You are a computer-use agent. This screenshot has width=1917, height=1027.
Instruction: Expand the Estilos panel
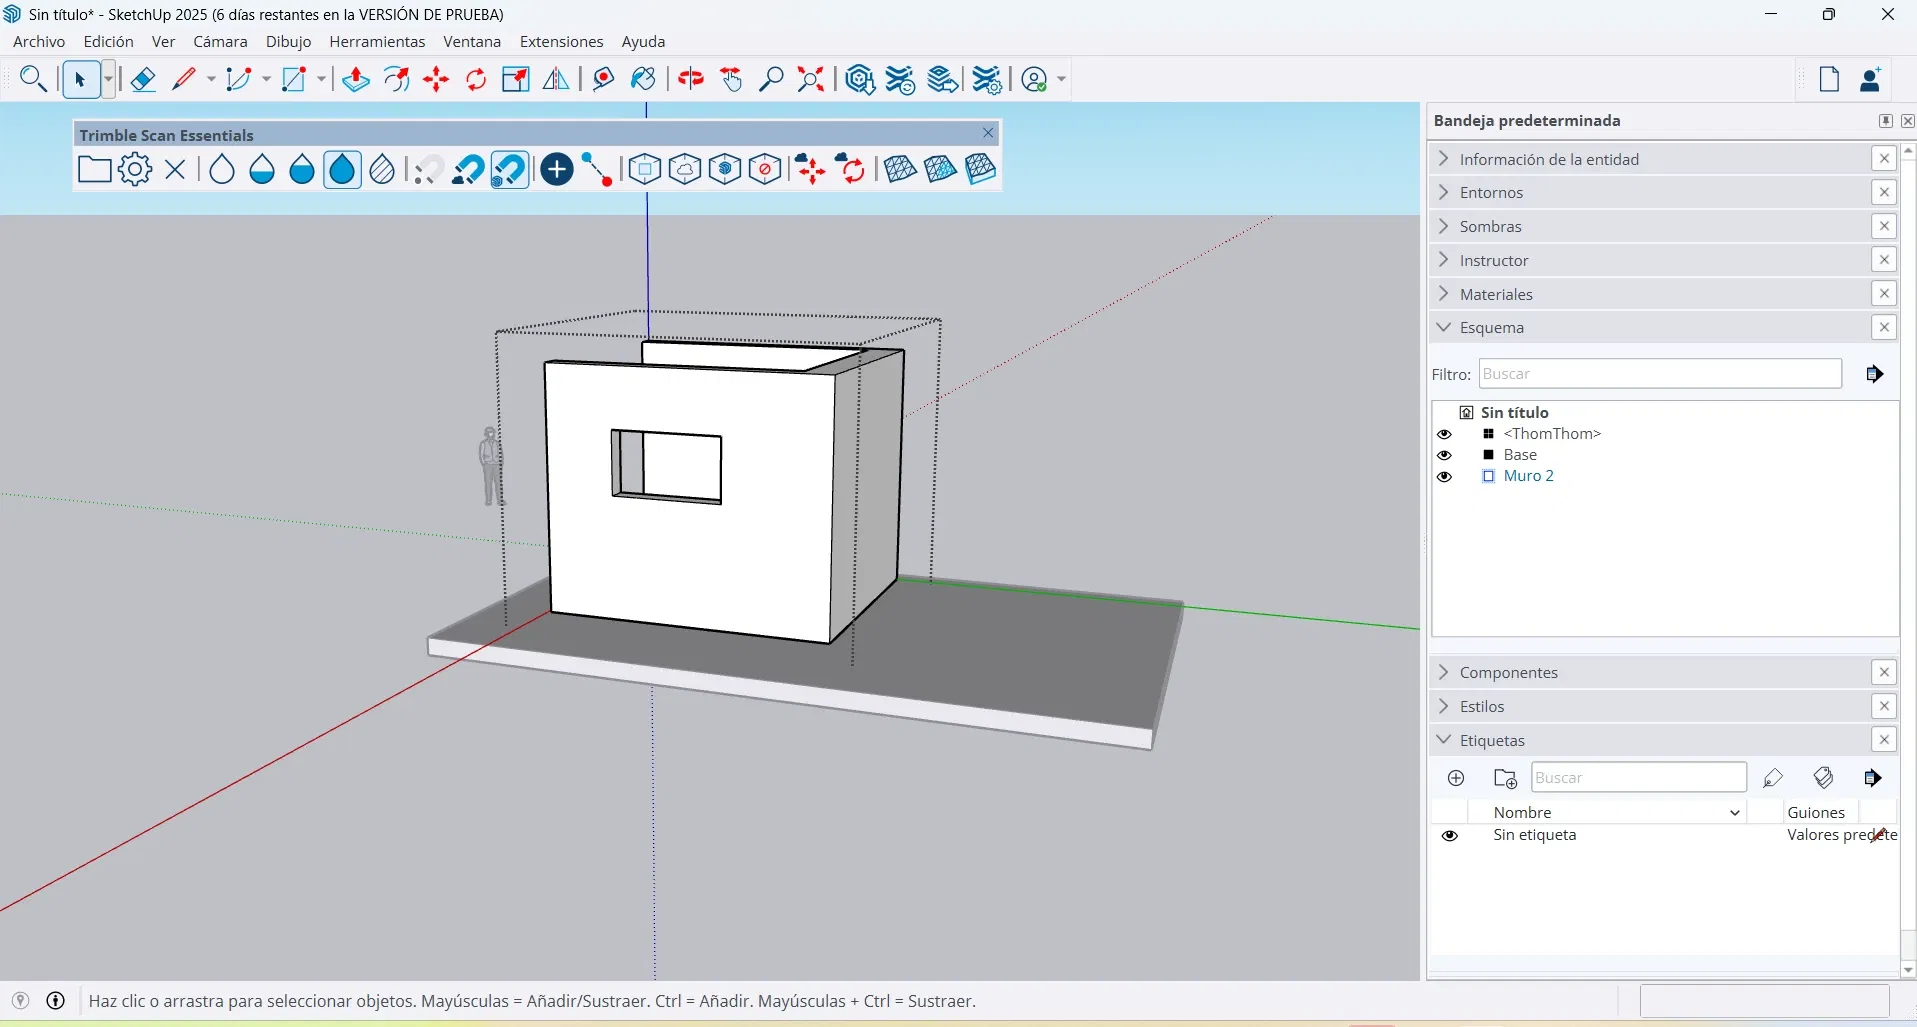(x=1444, y=706)
